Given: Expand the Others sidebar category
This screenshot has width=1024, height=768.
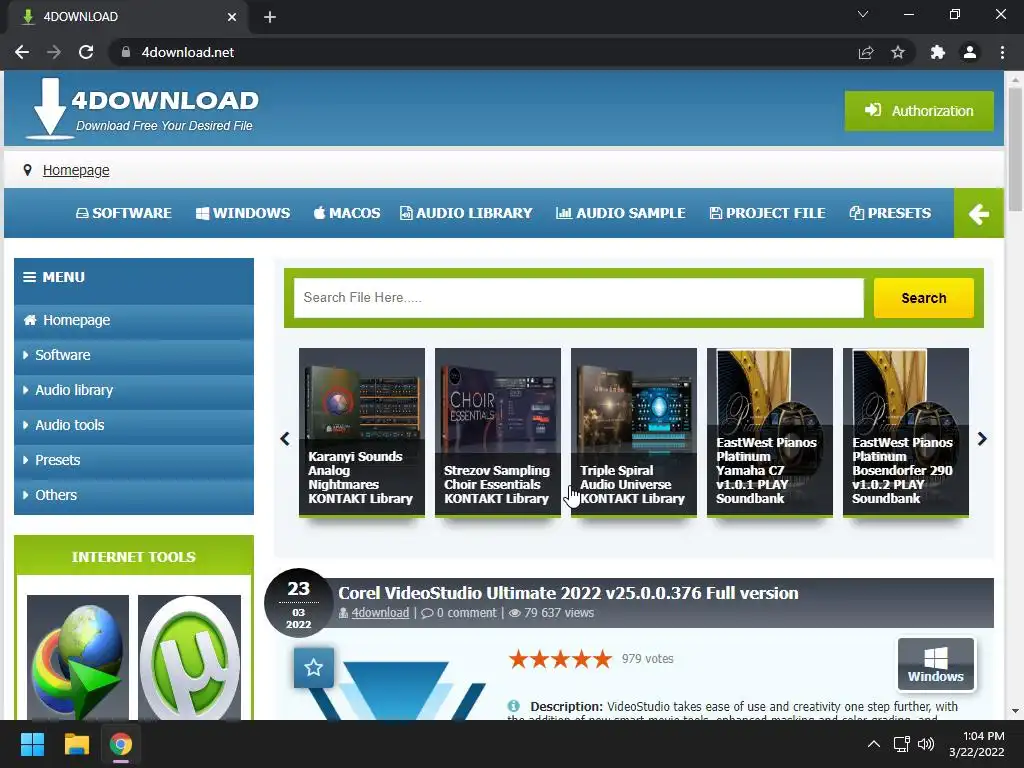Looking at the screenshot, I should click(134, 495).
